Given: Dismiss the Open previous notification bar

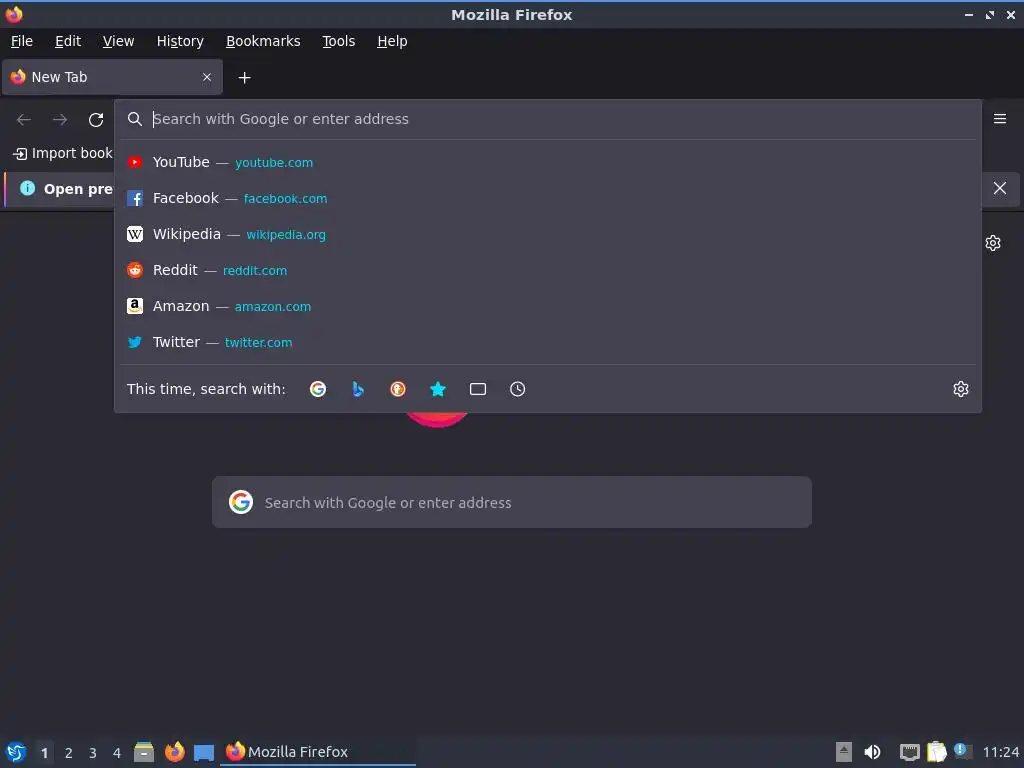Looking at the screenshot, I should (x=1000, y=188).
